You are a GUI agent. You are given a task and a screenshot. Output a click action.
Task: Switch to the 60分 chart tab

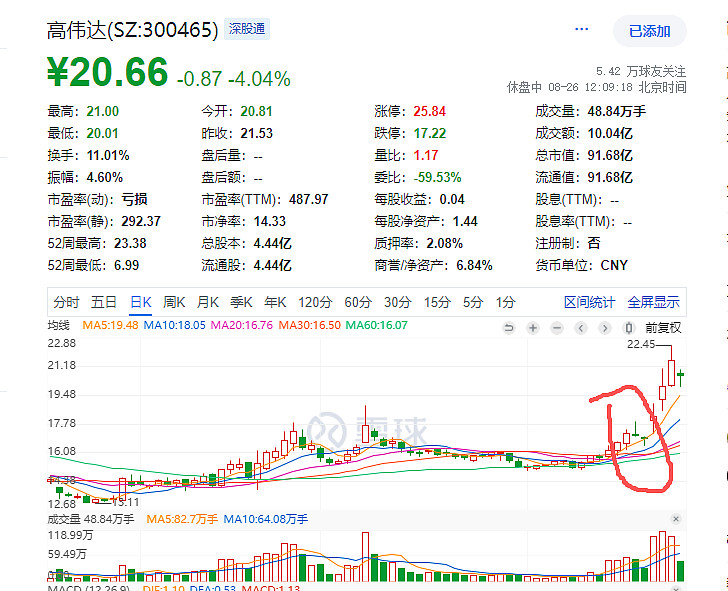tap(358, 303)
